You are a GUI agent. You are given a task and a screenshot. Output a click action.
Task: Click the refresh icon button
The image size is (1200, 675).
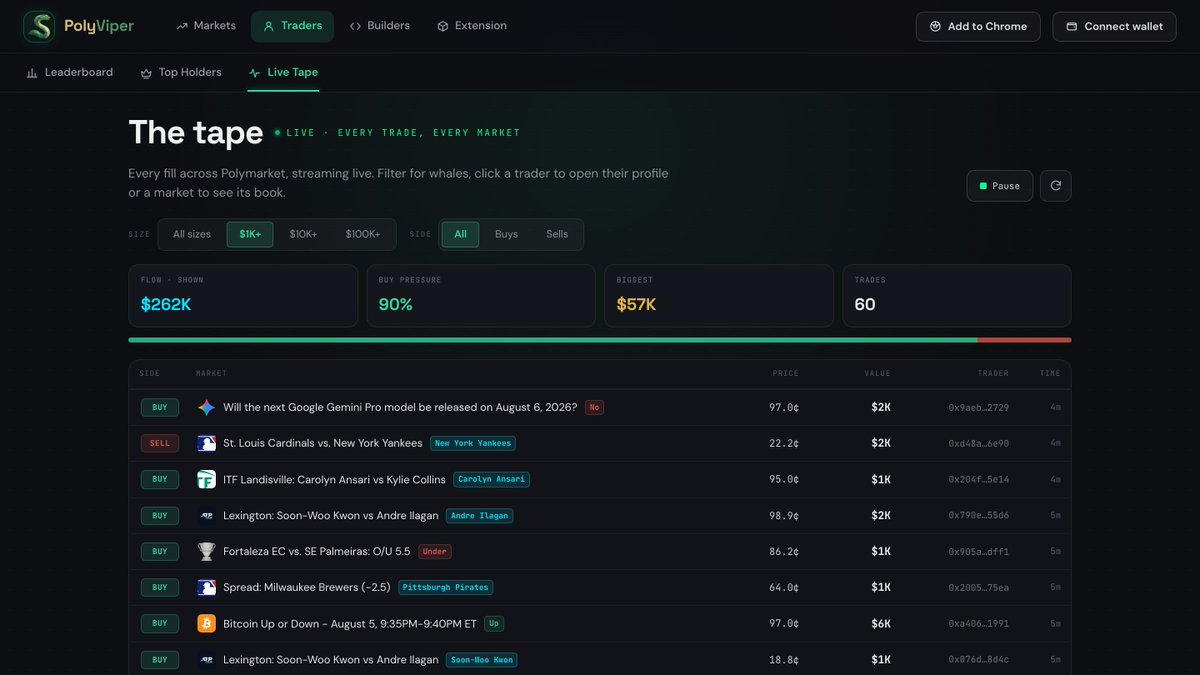(x=1056, y=186)
